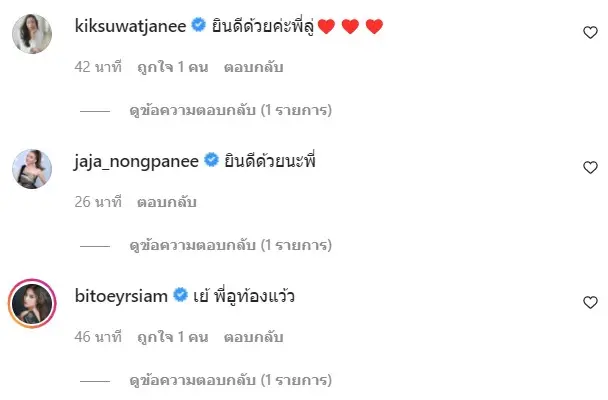This screenshot has height=400, width=608.
Task: Expand replies under jaja_nongpanee's comment
Action: tap(230, 244)
